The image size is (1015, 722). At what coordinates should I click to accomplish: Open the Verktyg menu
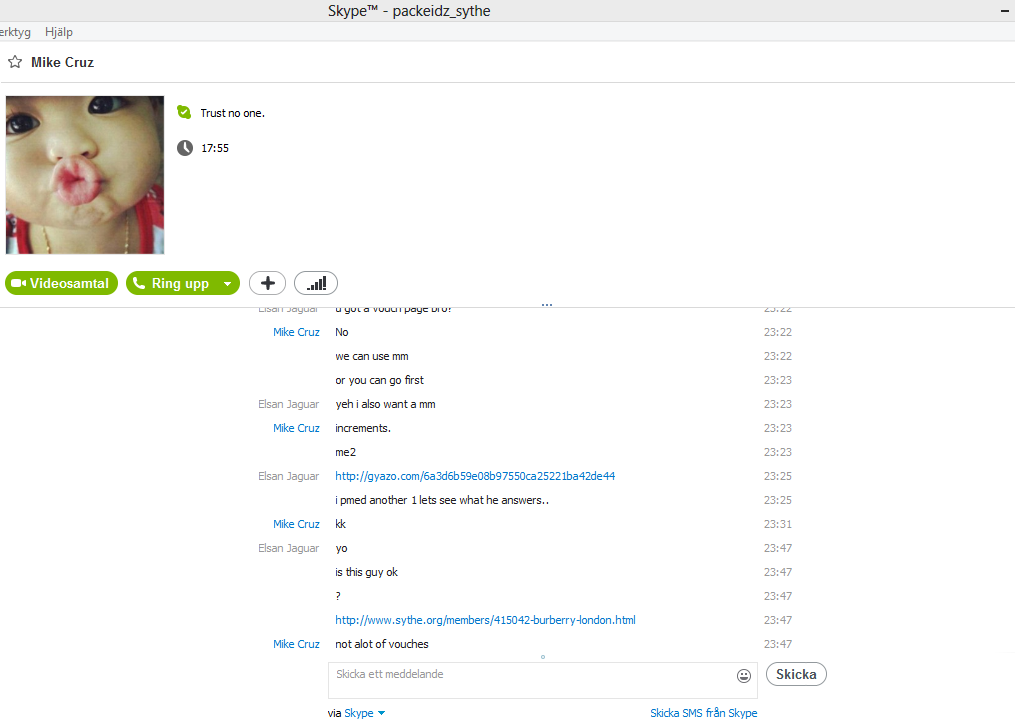(x=15, y=32)
